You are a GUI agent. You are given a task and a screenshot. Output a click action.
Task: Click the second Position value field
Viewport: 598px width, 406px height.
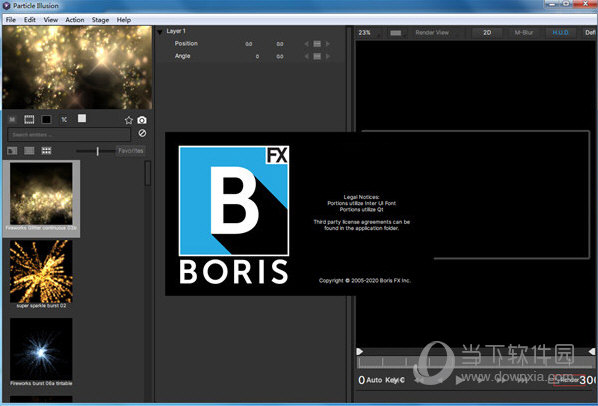click(x=280, y=44)
